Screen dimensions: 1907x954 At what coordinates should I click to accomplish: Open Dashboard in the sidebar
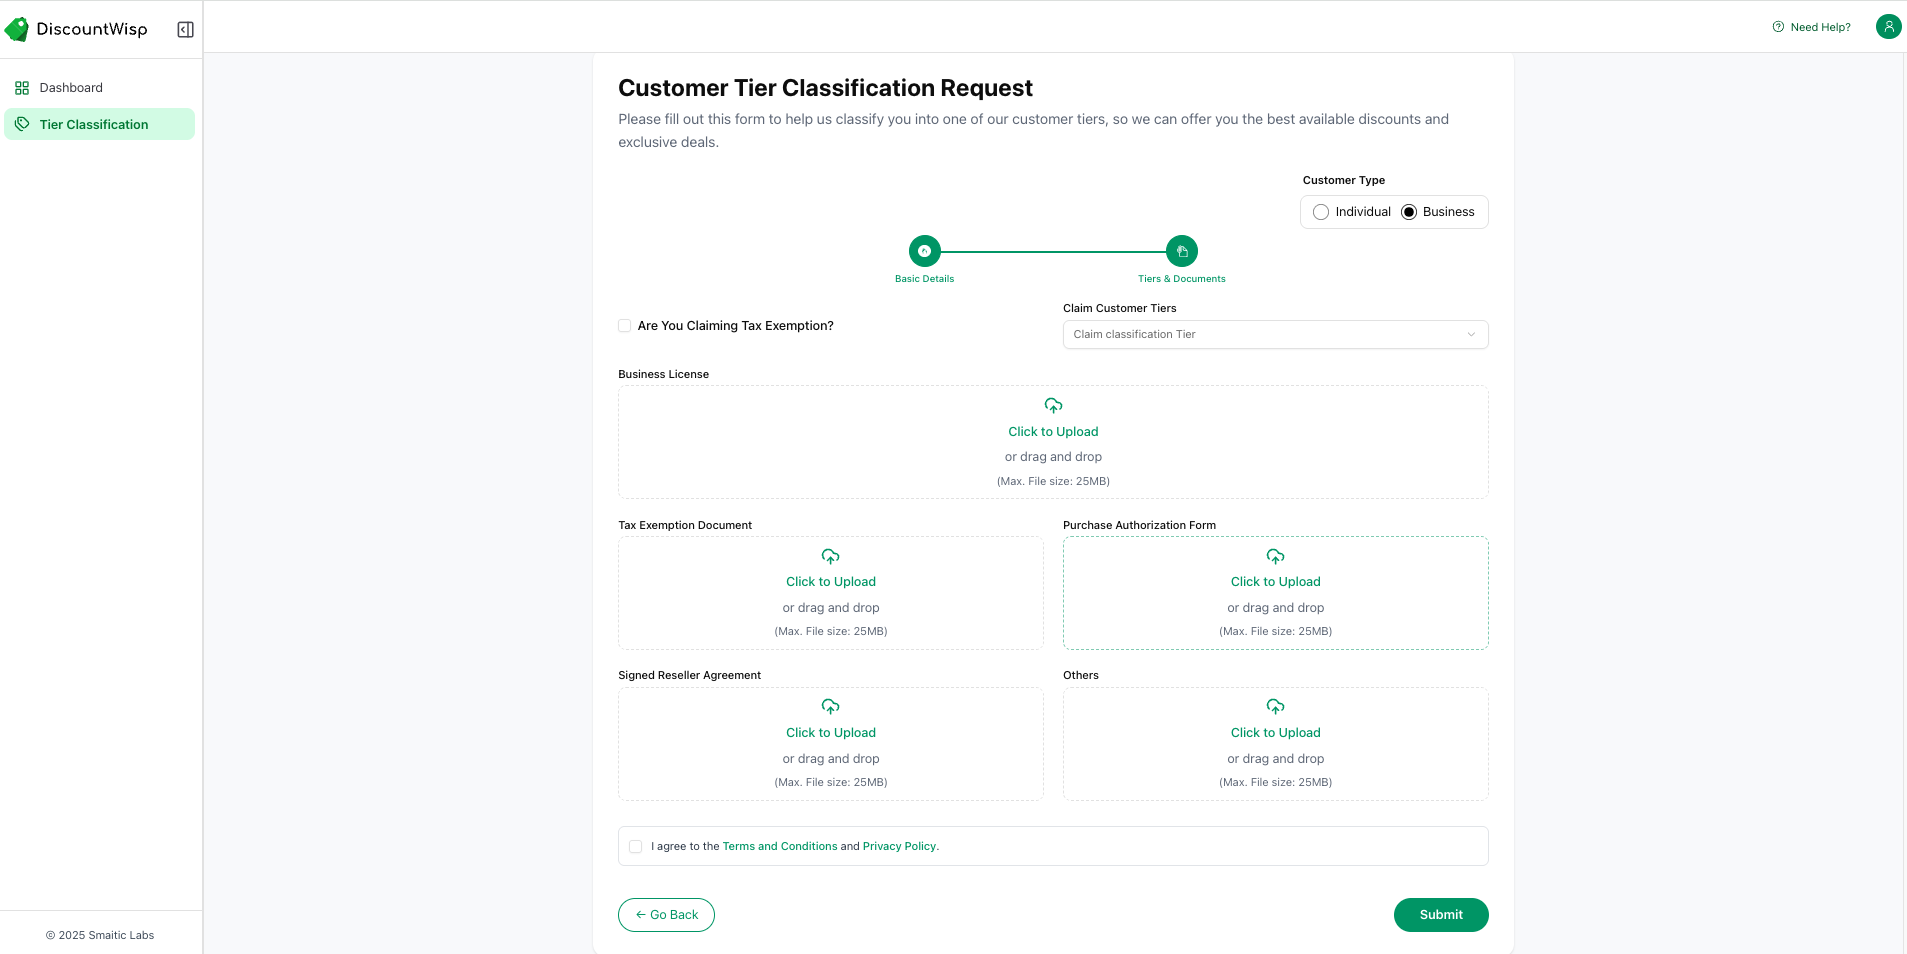pyautogui.click(x=71, y=88)
